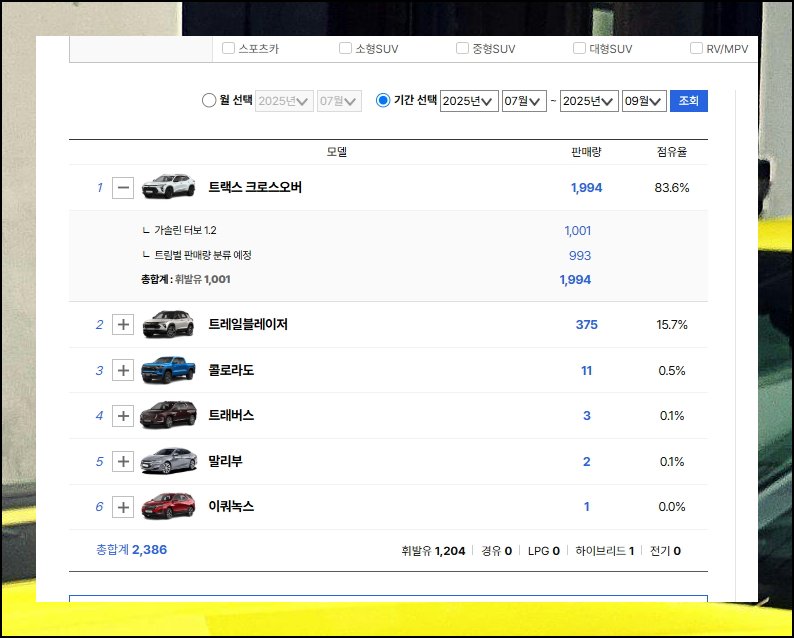Click the dark red 트래버스 thumbnail
The height and width of the screenshot is (638, 794).
click(168, 415)
